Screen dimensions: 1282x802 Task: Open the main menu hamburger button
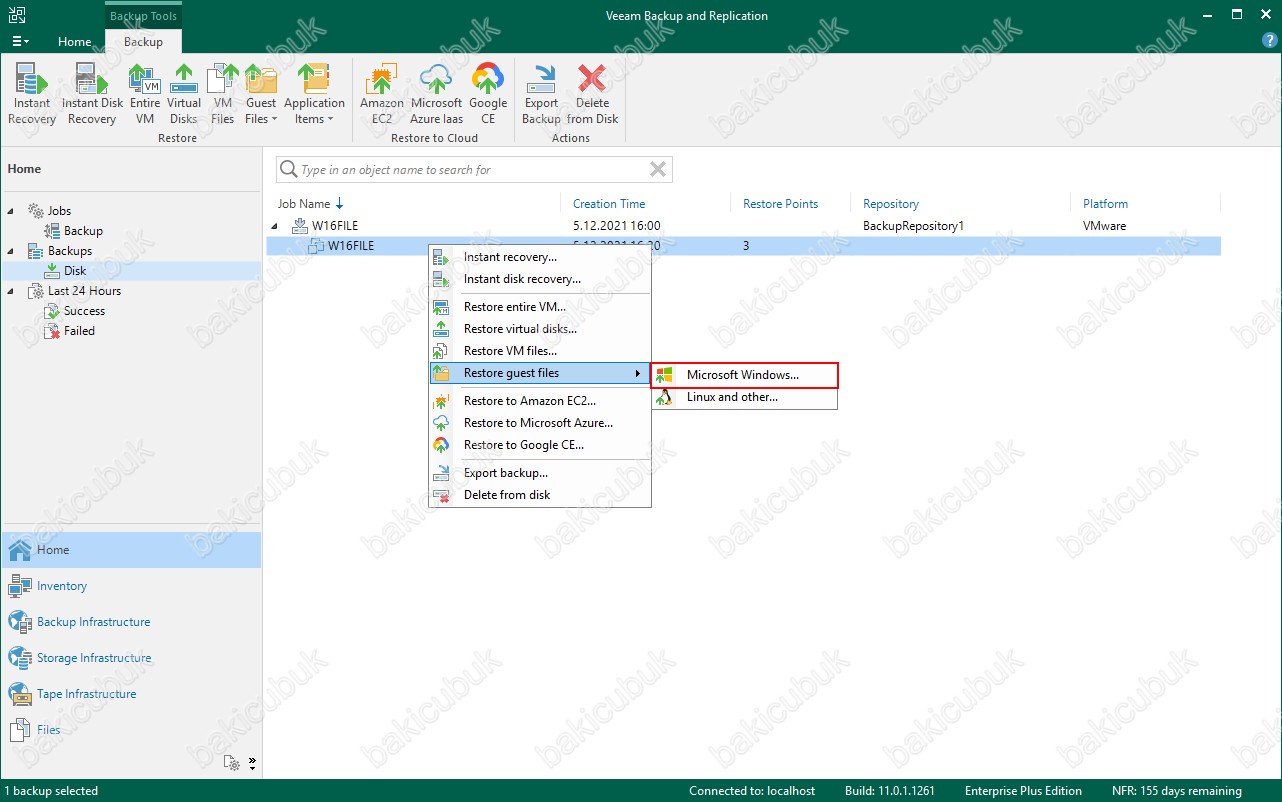point(20,42)
